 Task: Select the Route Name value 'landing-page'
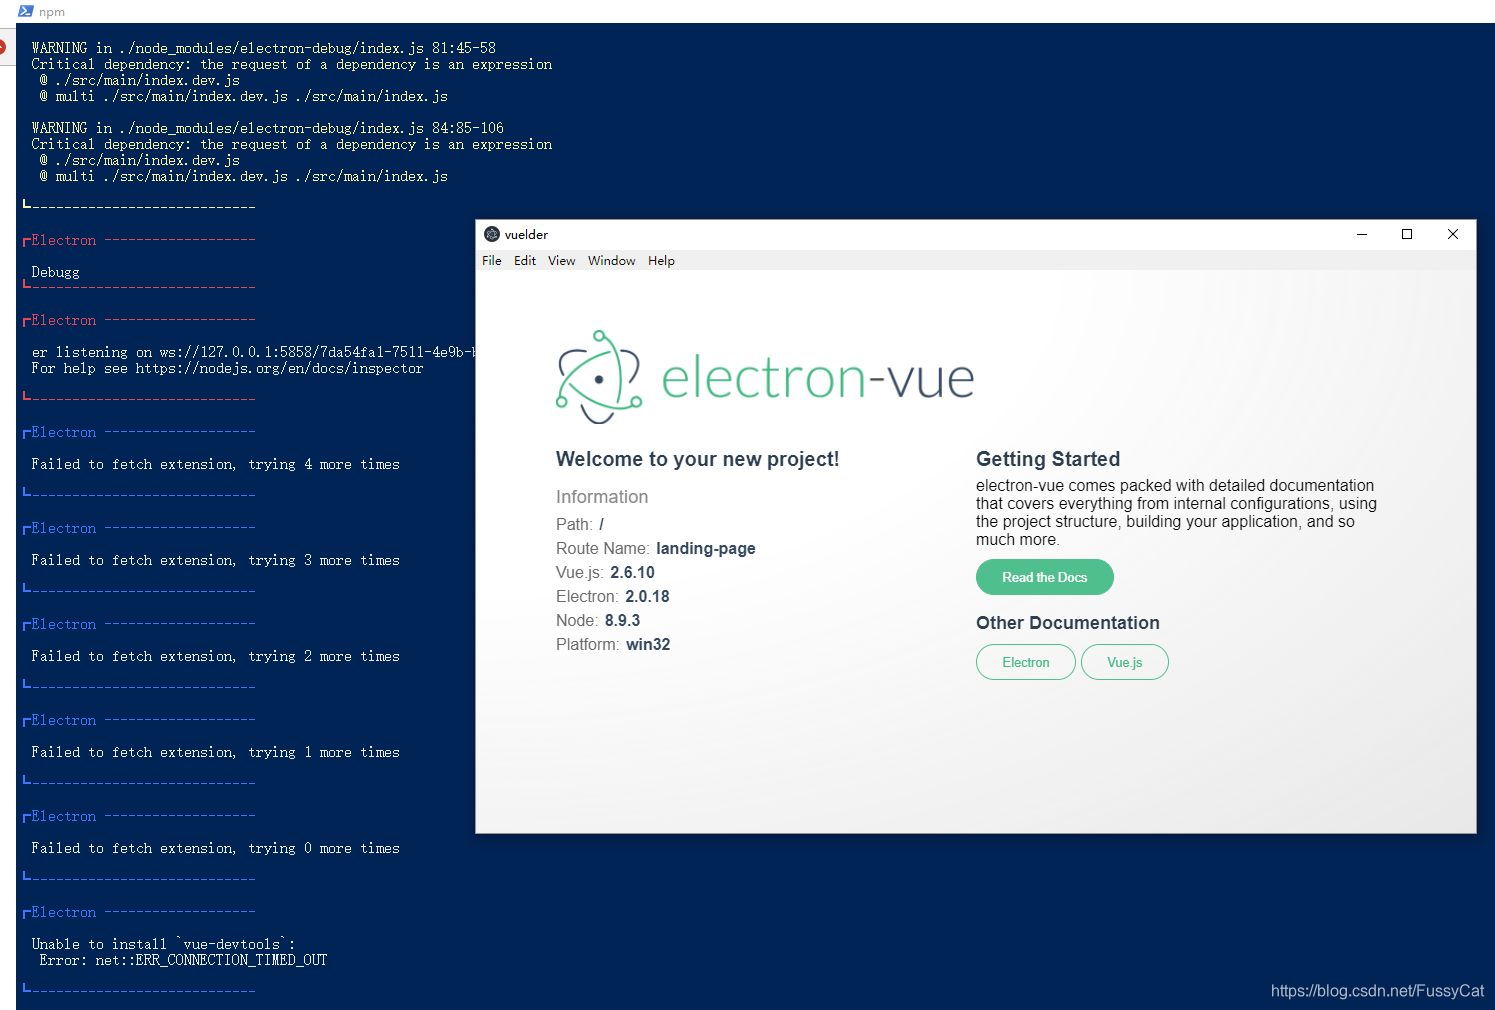coord(706,548)
